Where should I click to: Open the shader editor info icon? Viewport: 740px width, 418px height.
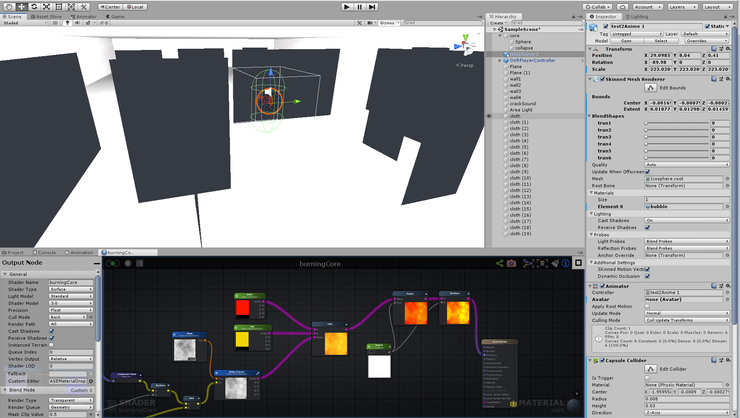(x=565, y=263)
